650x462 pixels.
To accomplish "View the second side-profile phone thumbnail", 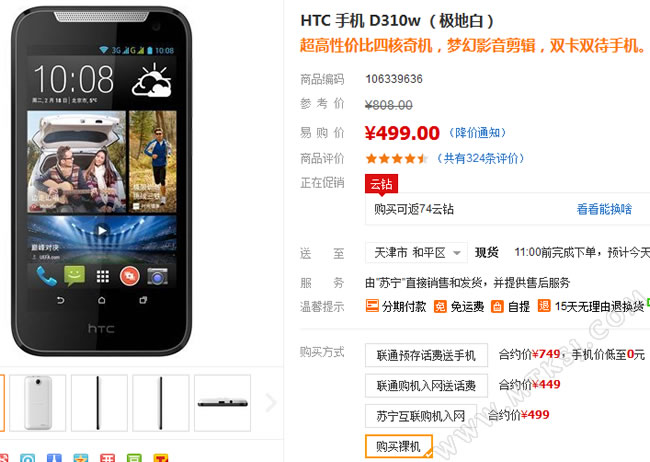I will point(161,403).
